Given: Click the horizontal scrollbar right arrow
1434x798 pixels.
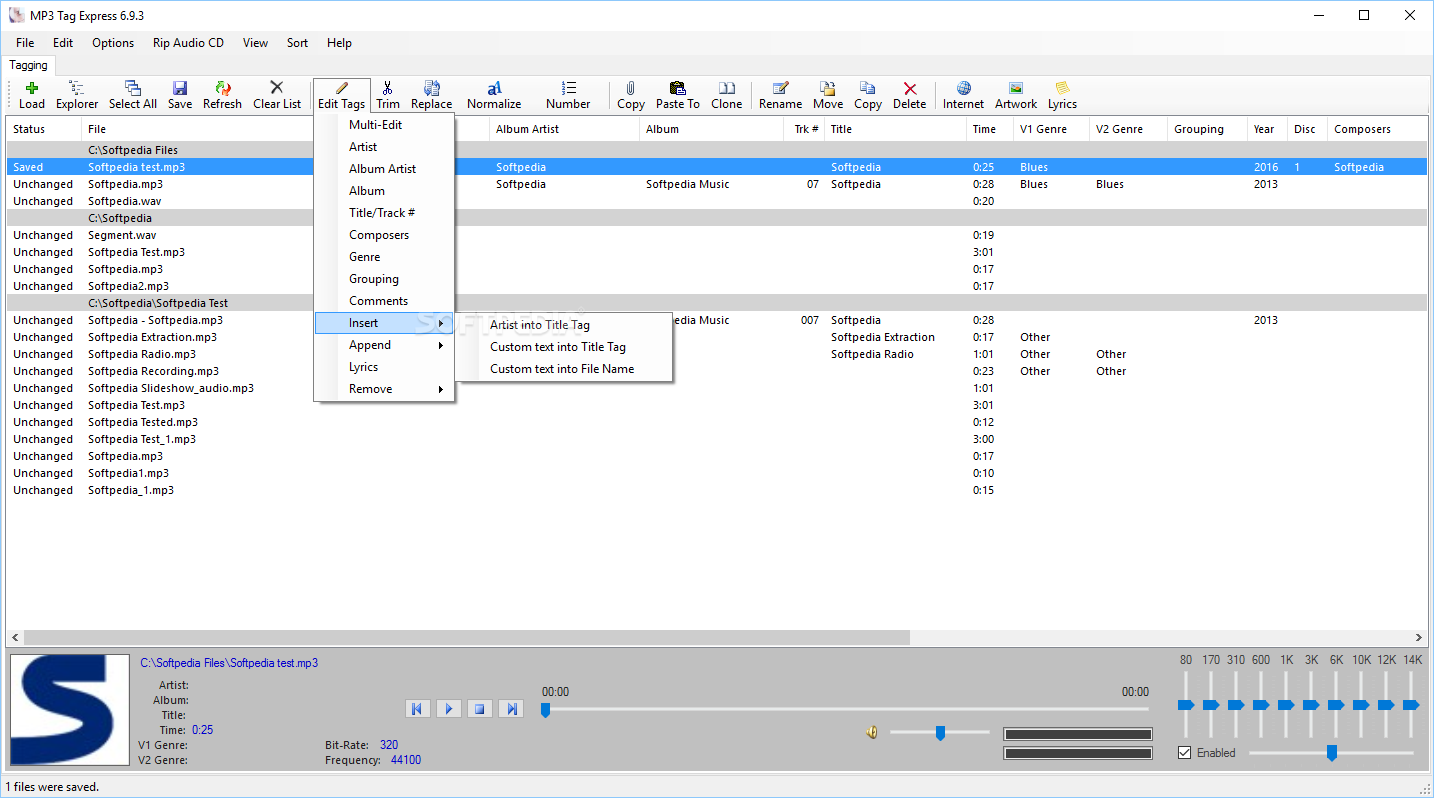Looking at the screenshot, I should [1418, 637].
